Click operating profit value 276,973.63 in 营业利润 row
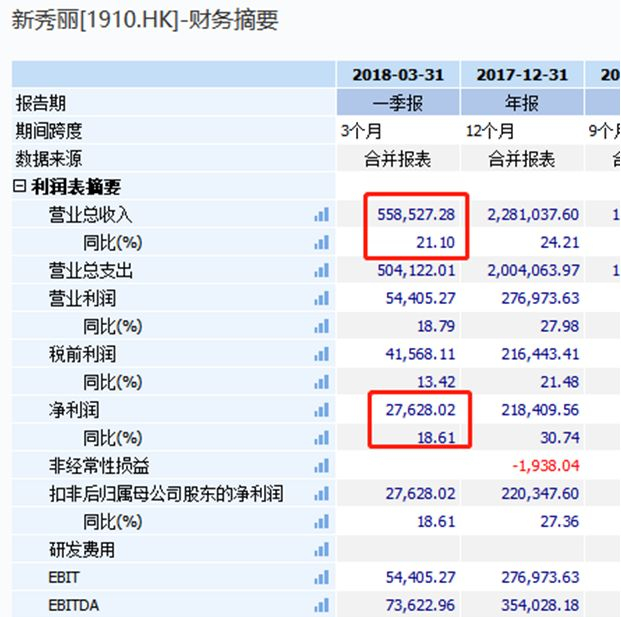Screen dimensions: 621x617 (540, 298)
